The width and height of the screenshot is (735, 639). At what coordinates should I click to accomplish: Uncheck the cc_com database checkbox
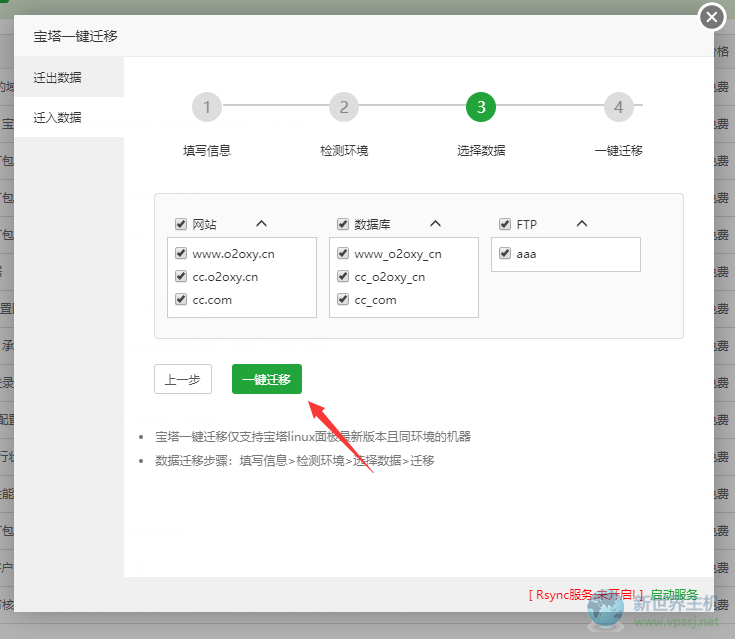[343, 299]
